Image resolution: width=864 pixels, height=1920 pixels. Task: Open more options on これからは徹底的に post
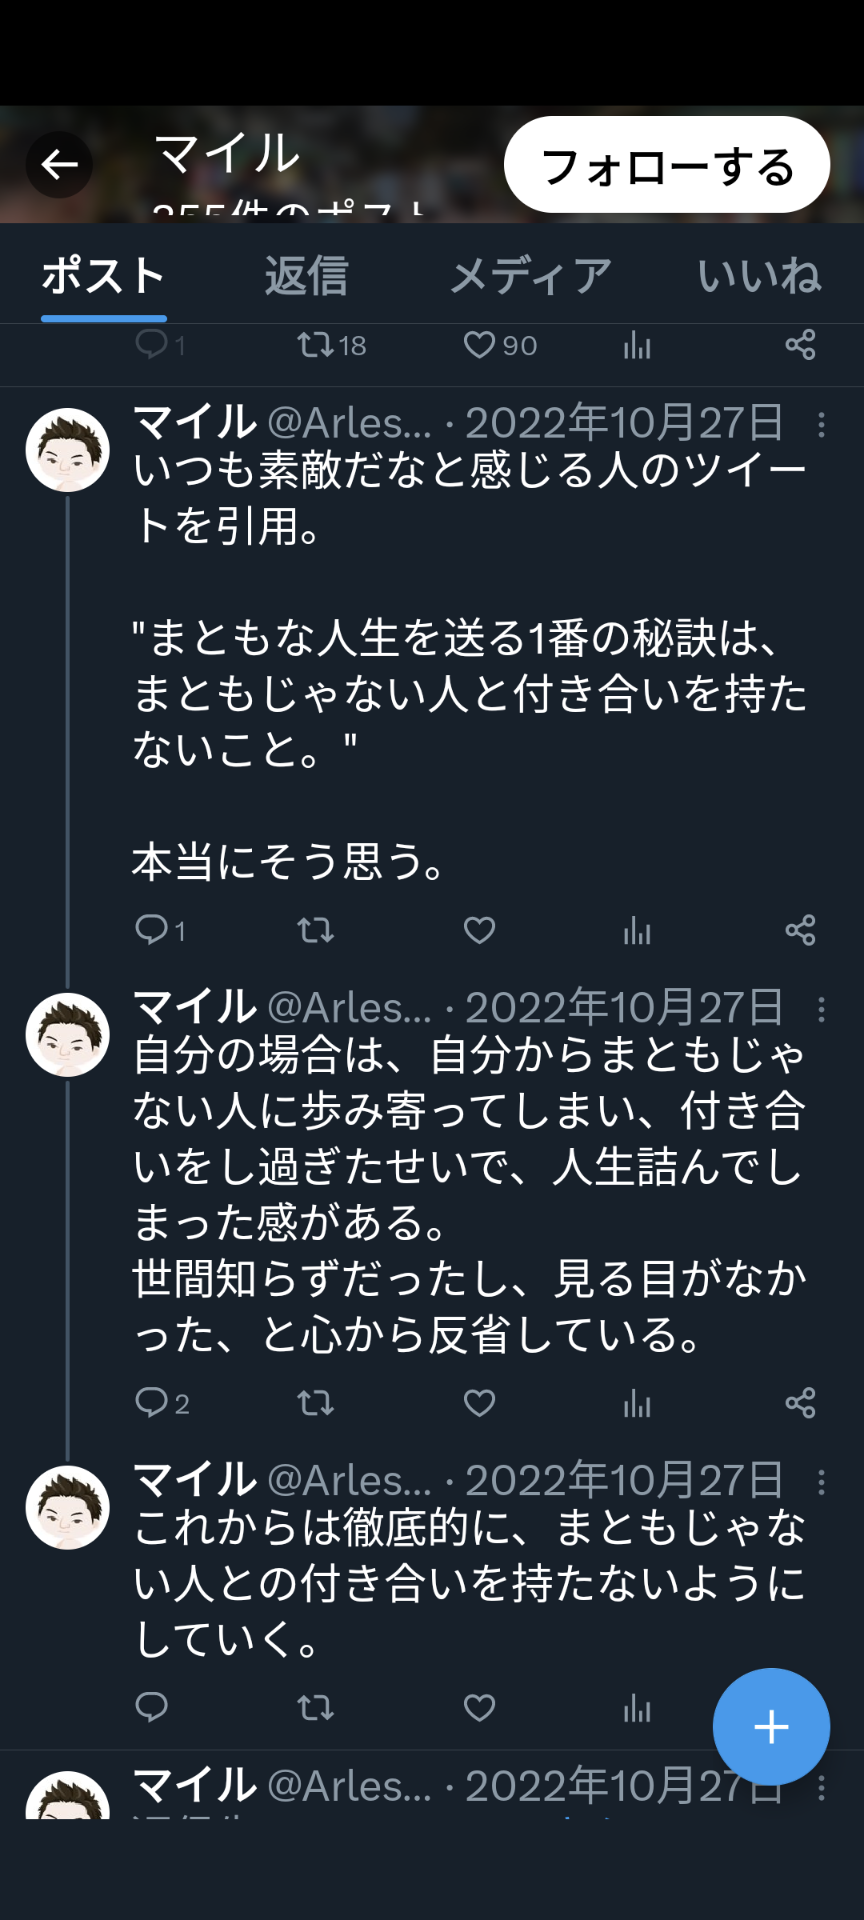[x=821, y=1483]
